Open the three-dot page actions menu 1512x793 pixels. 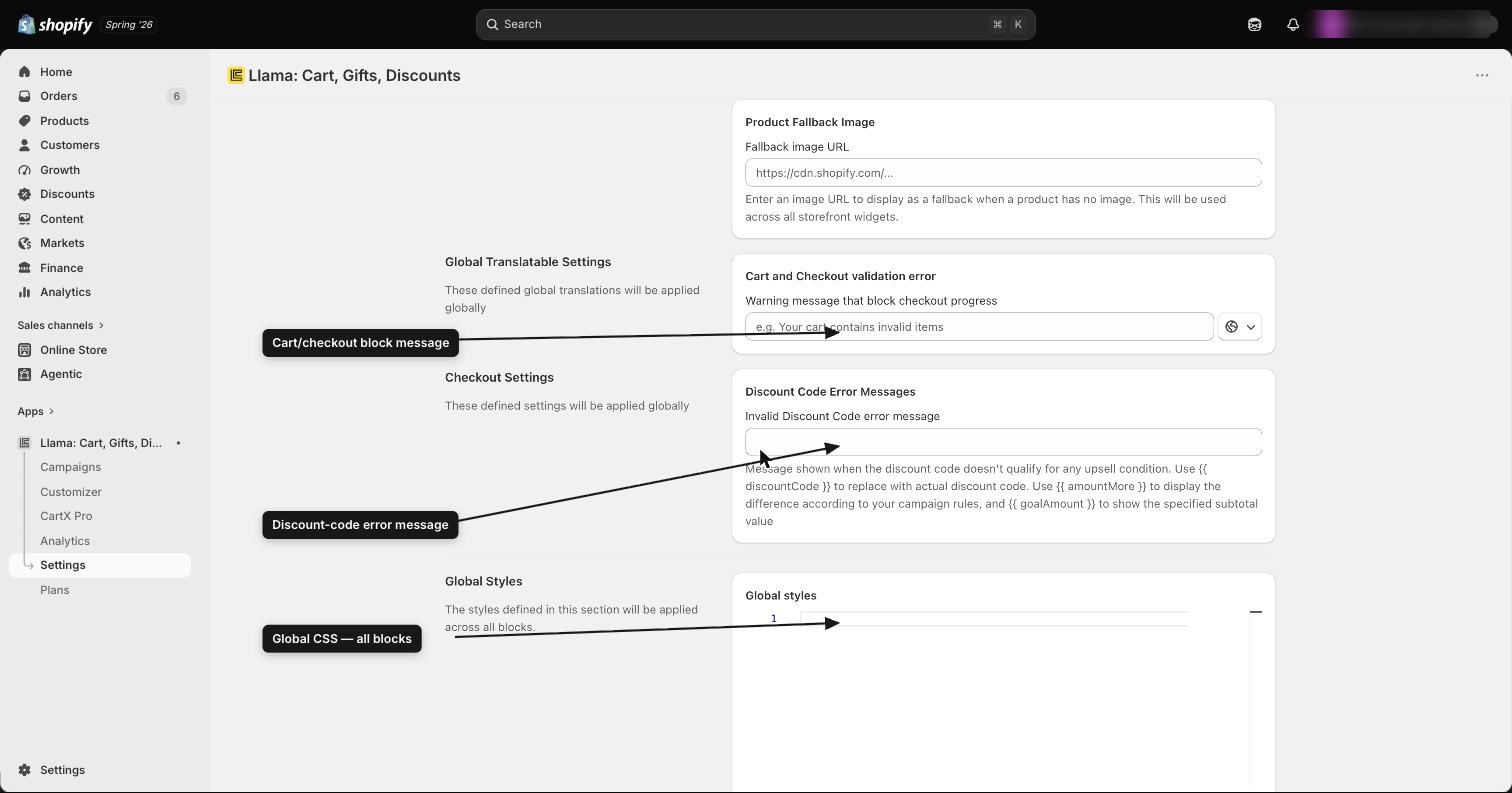pos(1482,75)
